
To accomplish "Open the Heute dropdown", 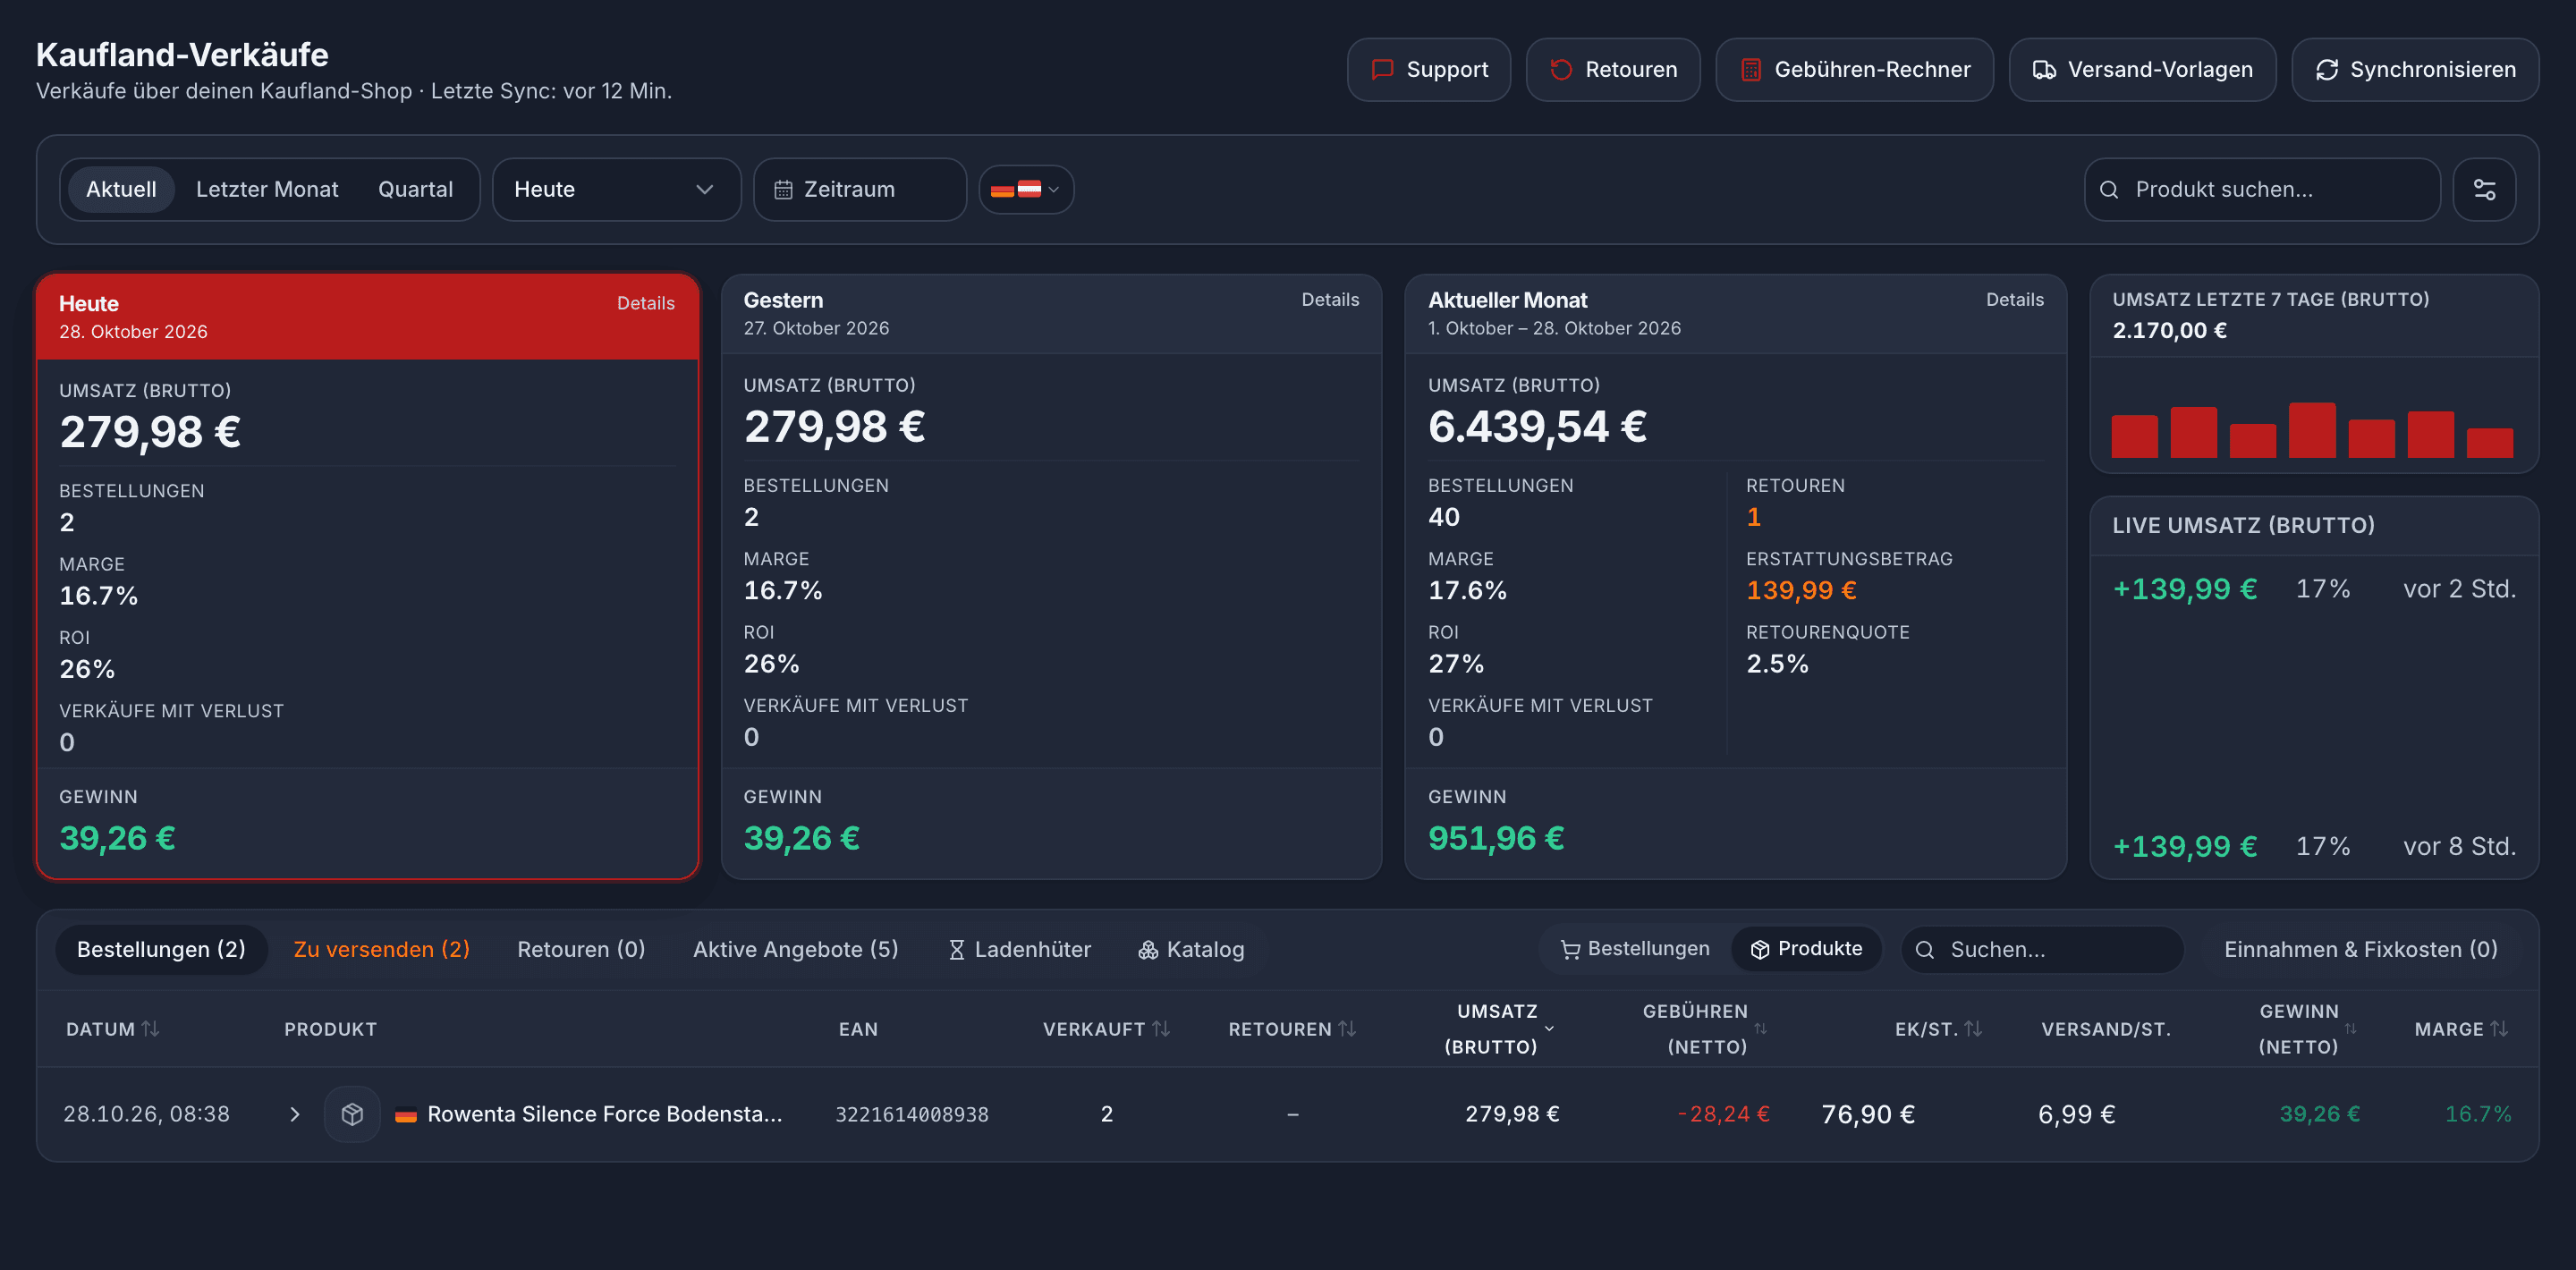I will click(x=616, y=189).
